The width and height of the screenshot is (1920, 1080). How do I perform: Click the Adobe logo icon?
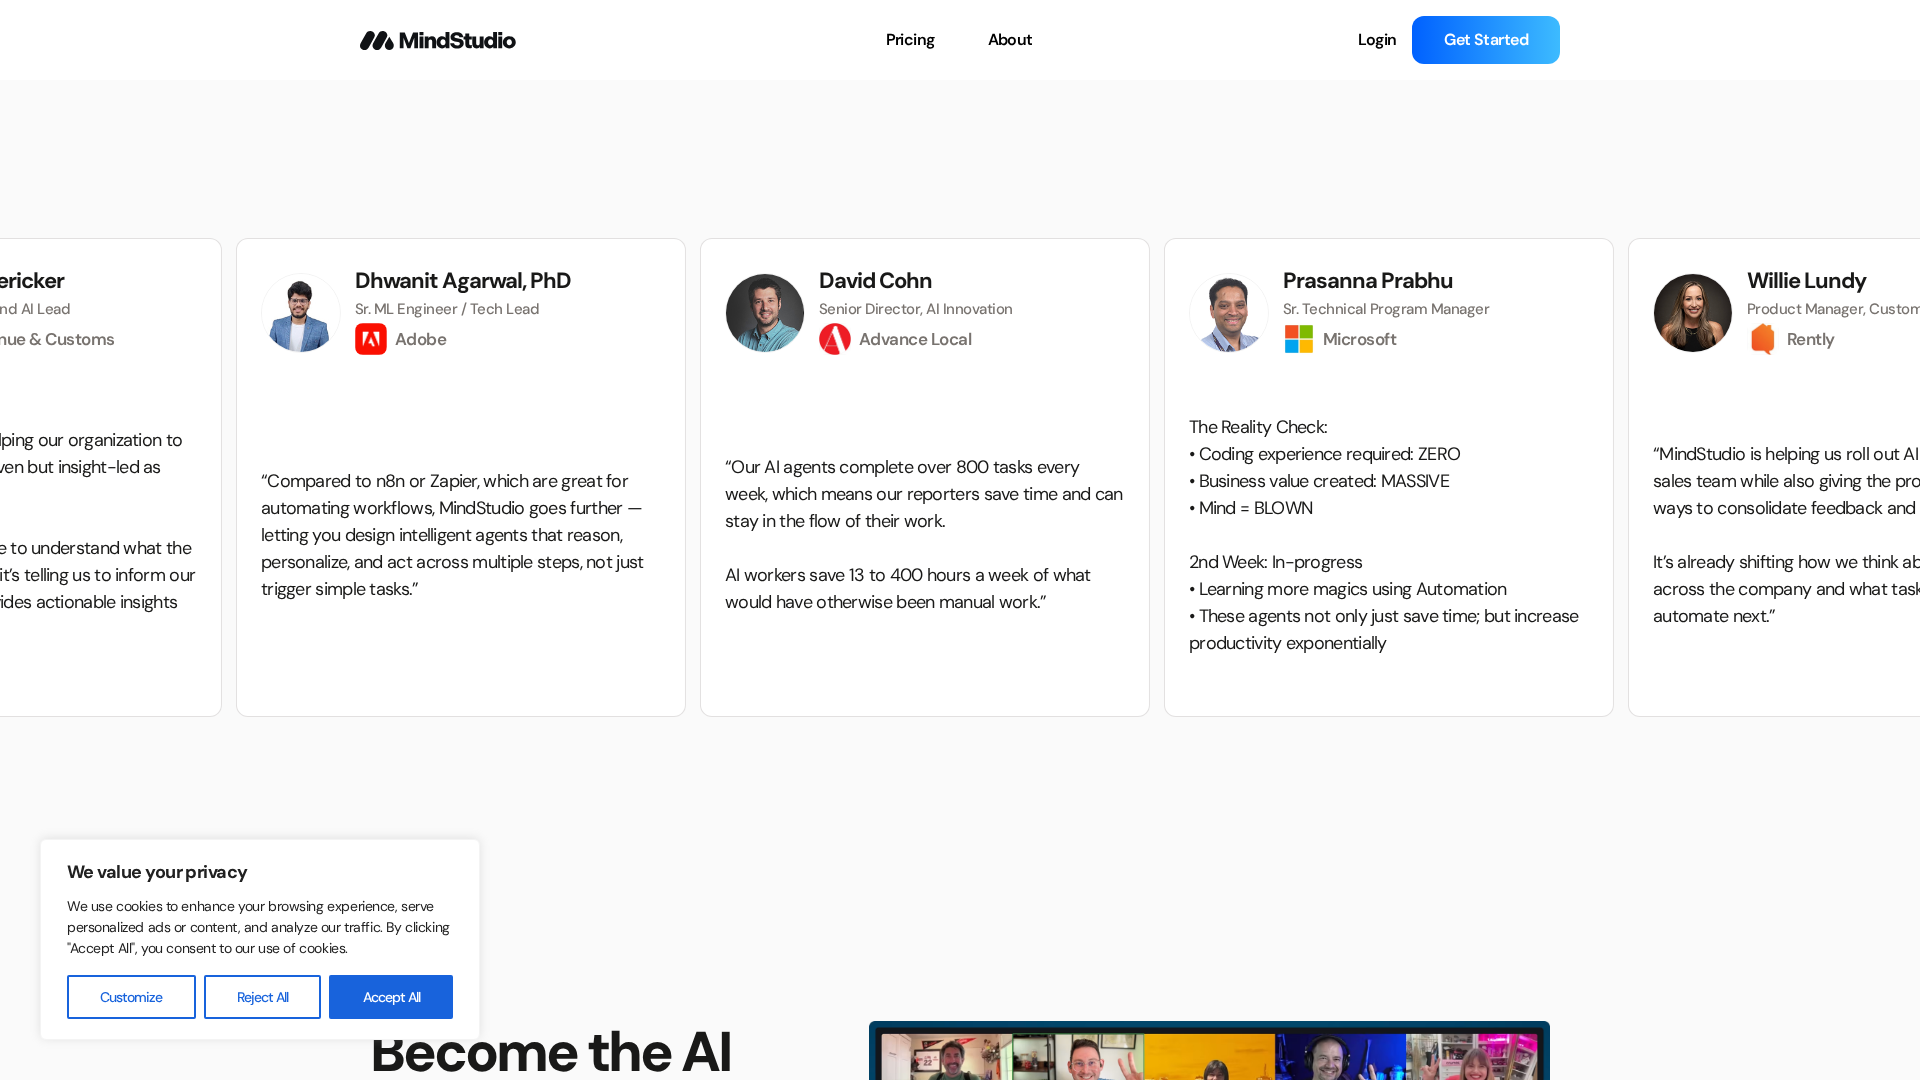coord(371,339)
